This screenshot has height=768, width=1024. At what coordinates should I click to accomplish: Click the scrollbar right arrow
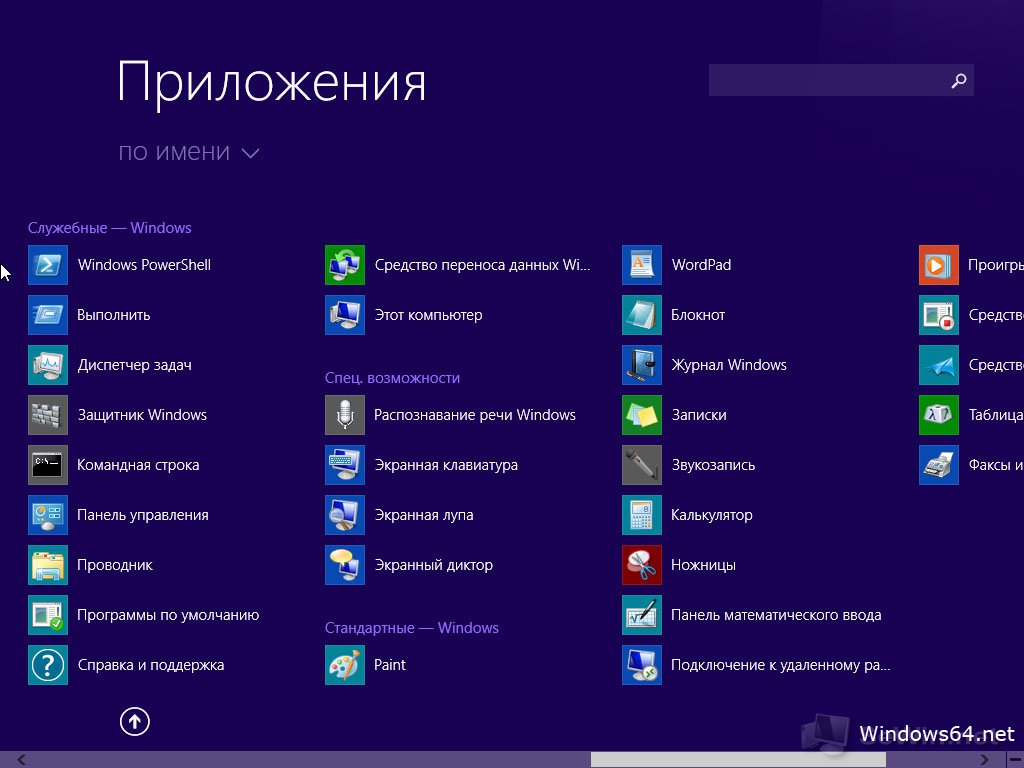(984, 760)
